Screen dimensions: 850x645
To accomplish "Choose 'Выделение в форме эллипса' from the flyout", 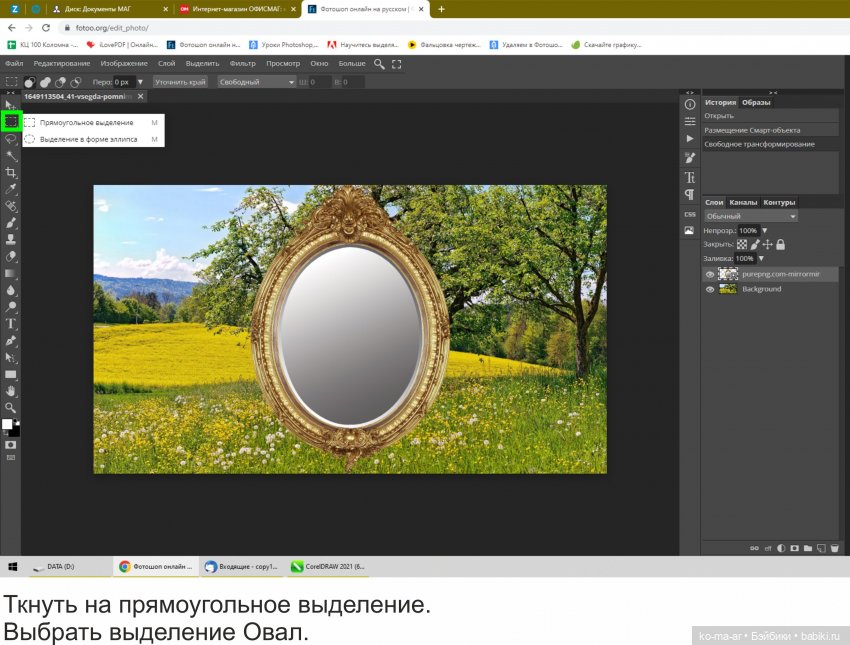I will pyautogui.click(x=88, y=140).
